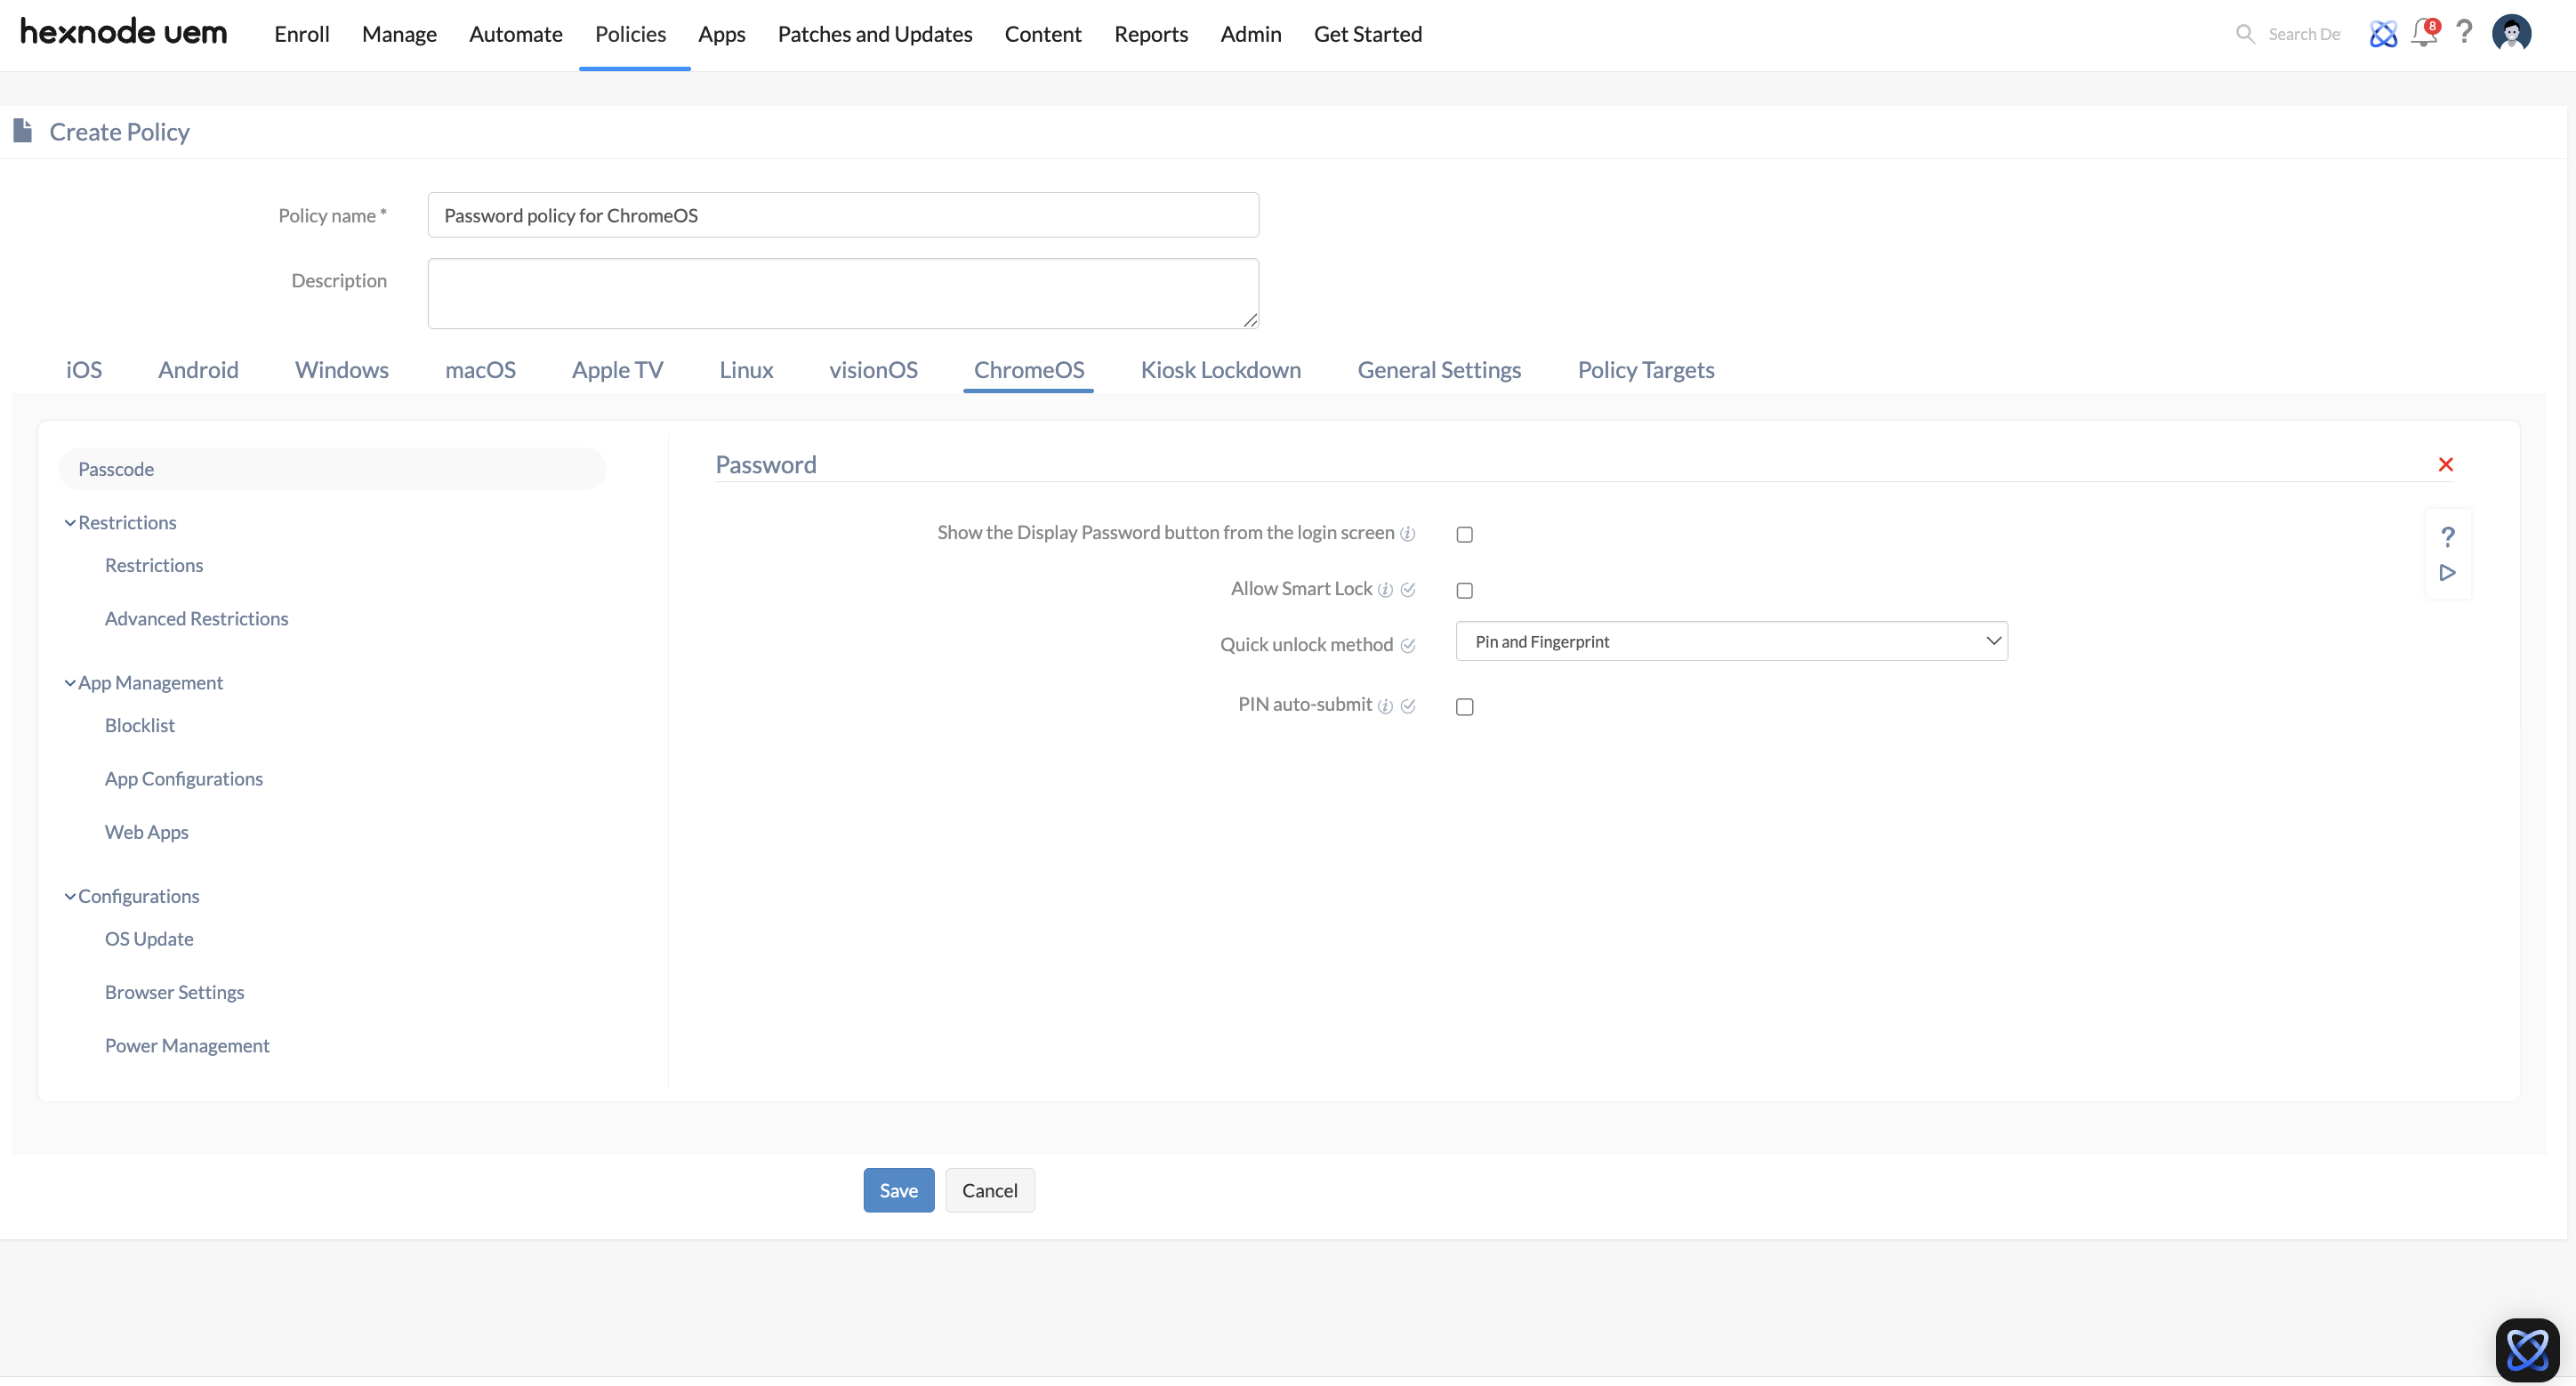The width and height of the screenshot is (2576, 1386).
Task: Click info icon beside PIN auto-submit
Action: (x=1385, y=706)
